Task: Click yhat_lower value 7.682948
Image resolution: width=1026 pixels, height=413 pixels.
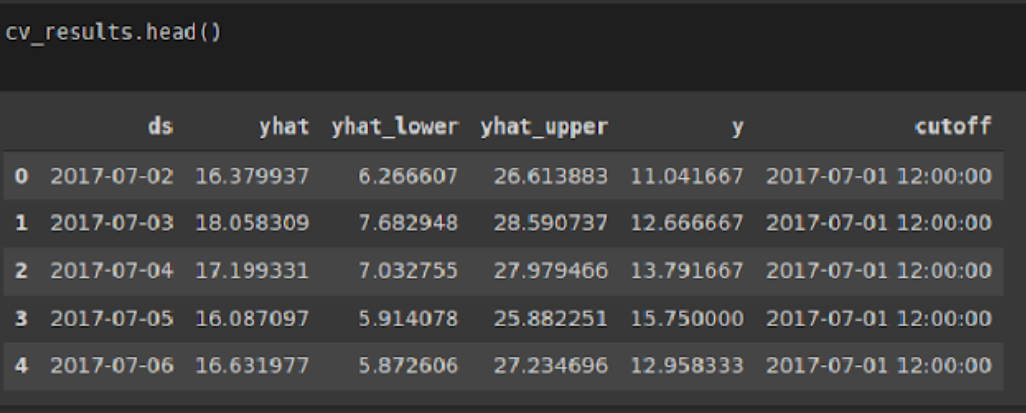Action: [408, 223]
